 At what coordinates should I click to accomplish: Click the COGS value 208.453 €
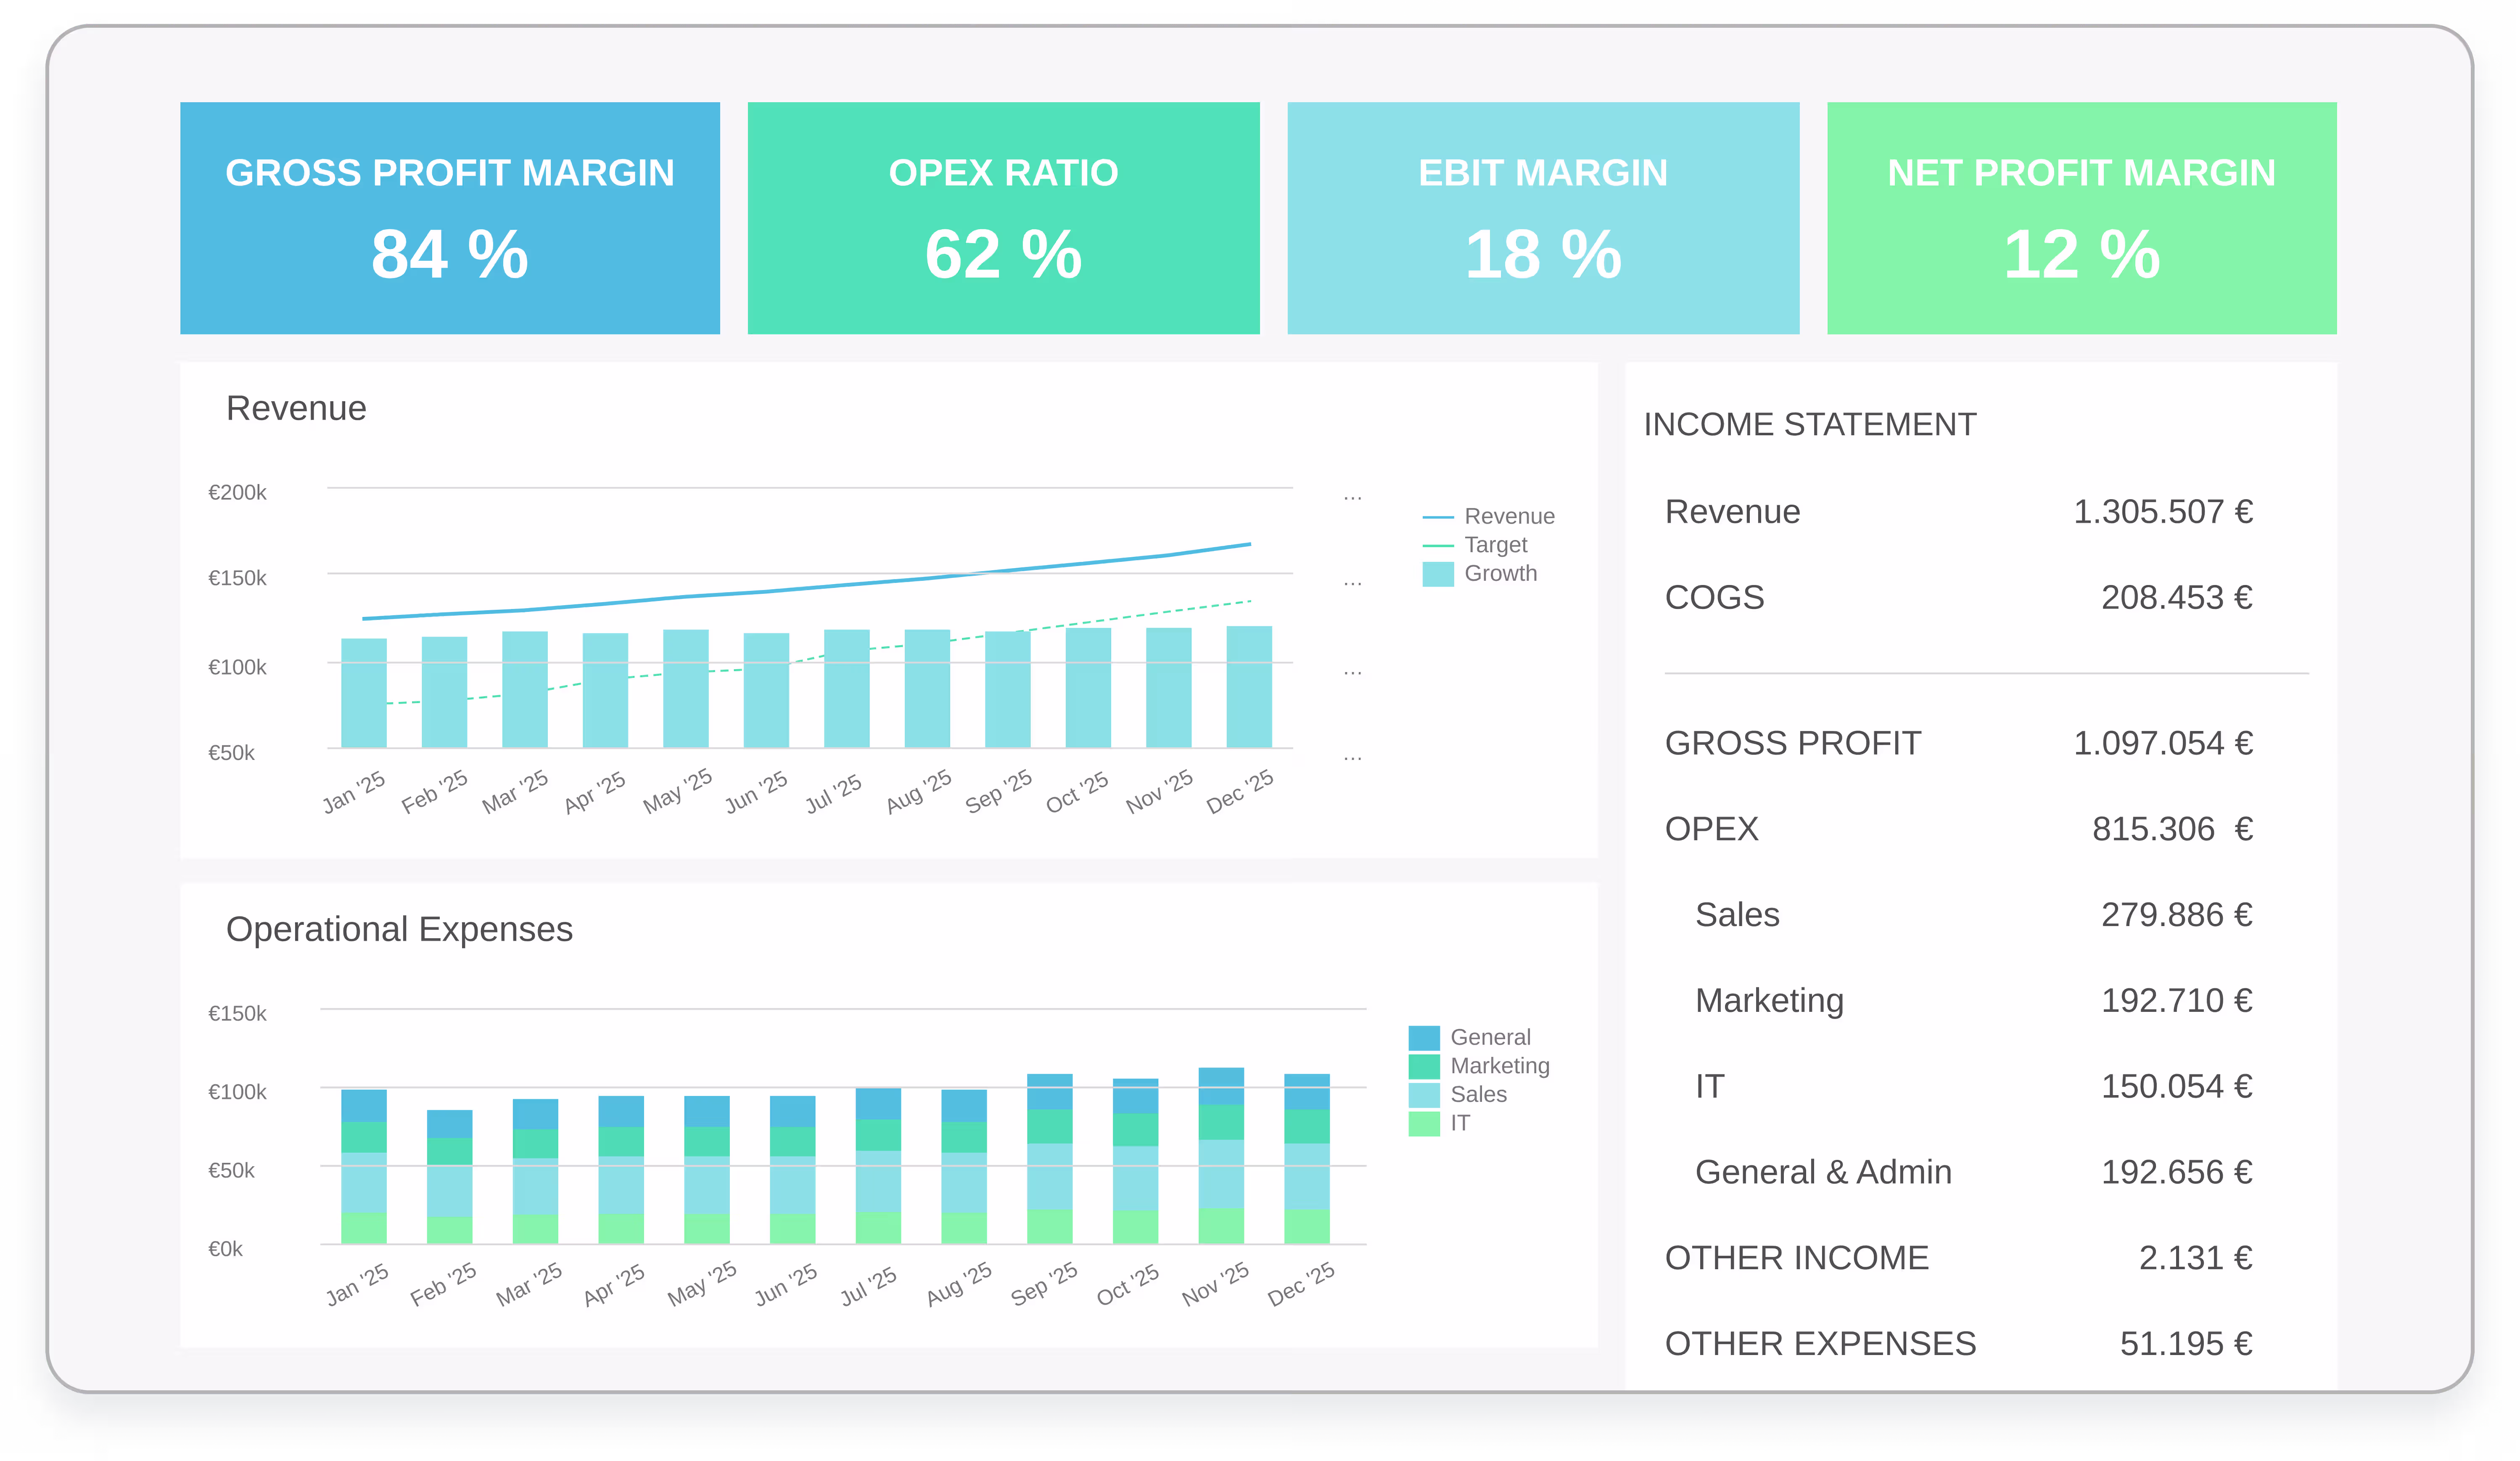point(2176,597)
